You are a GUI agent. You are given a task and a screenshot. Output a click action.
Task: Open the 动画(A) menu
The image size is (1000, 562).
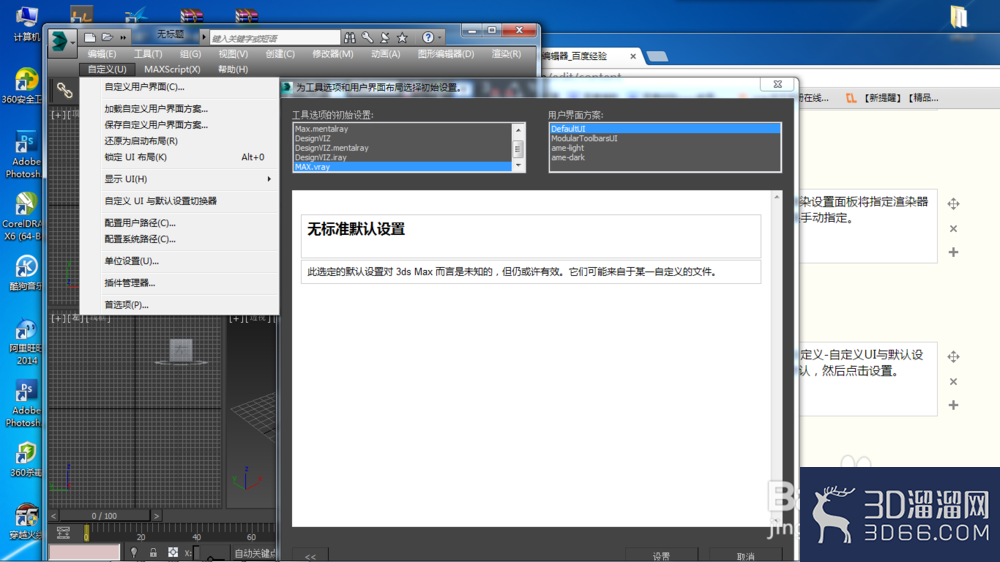[386, 54]
